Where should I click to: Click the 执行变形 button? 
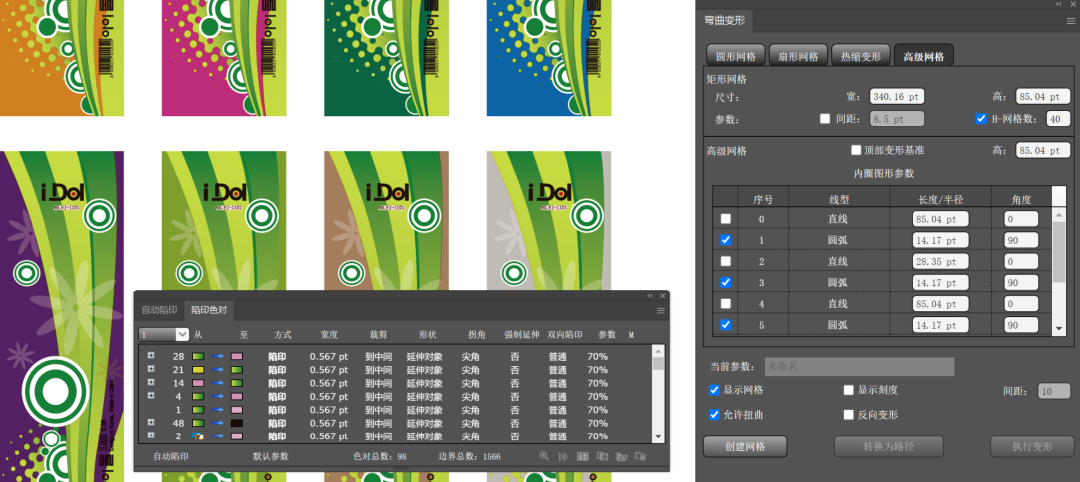coord(1032,446)
